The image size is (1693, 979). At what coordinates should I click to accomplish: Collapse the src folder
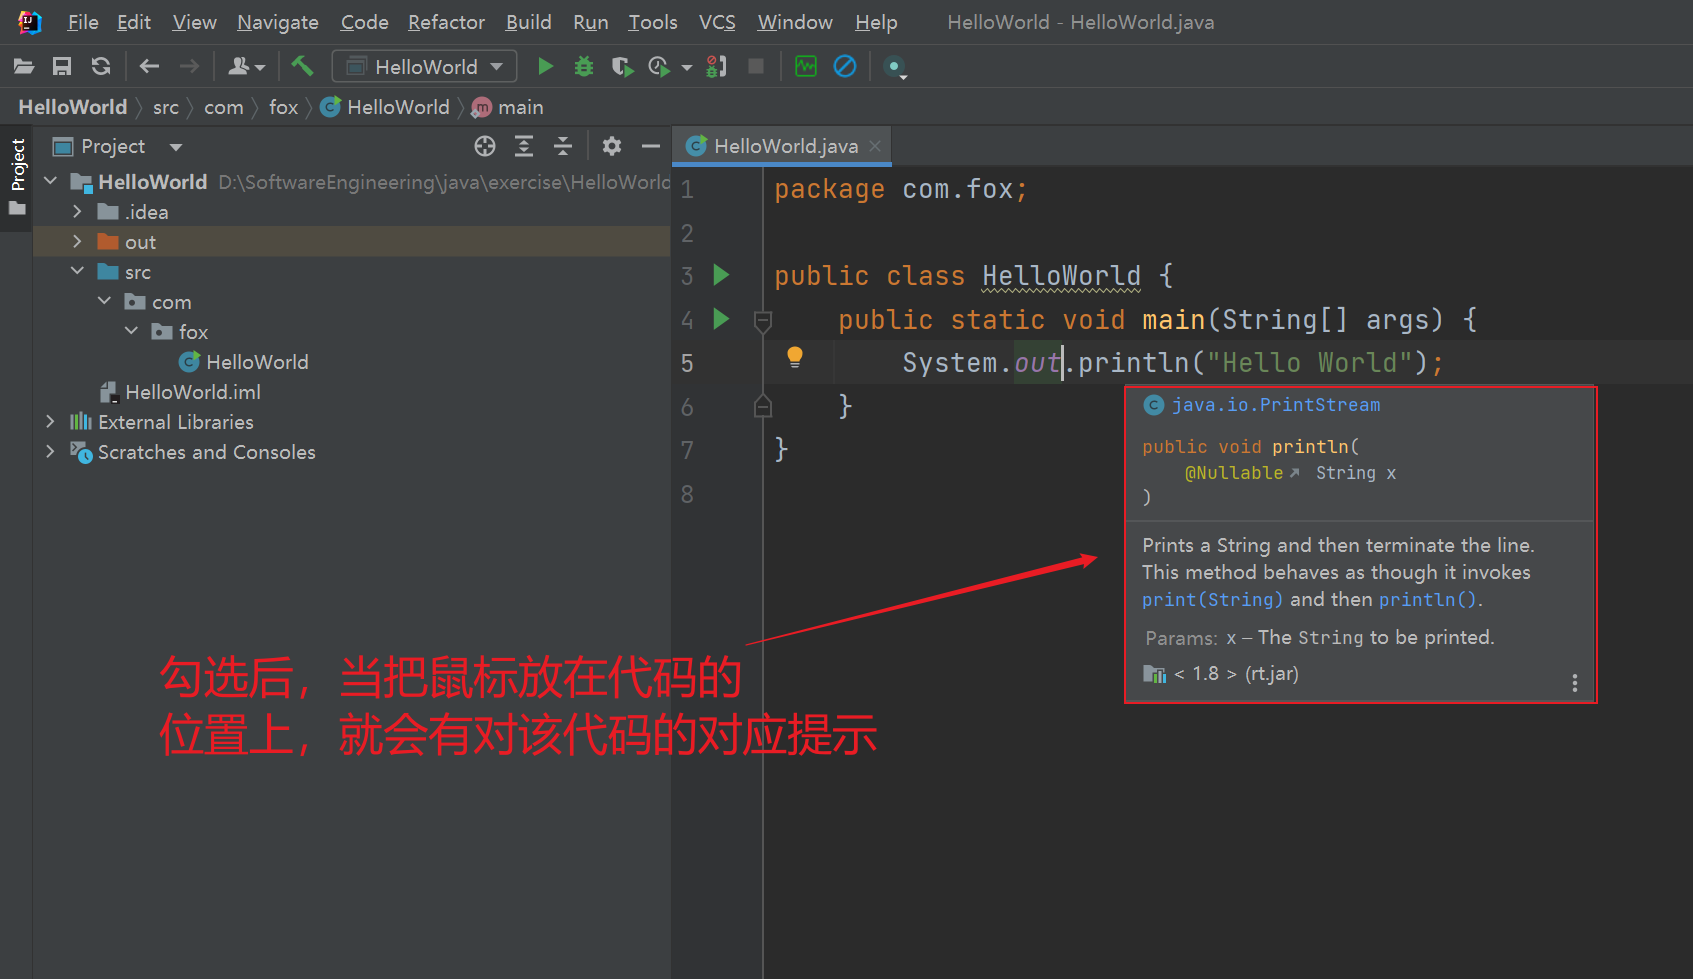[77, 271]
